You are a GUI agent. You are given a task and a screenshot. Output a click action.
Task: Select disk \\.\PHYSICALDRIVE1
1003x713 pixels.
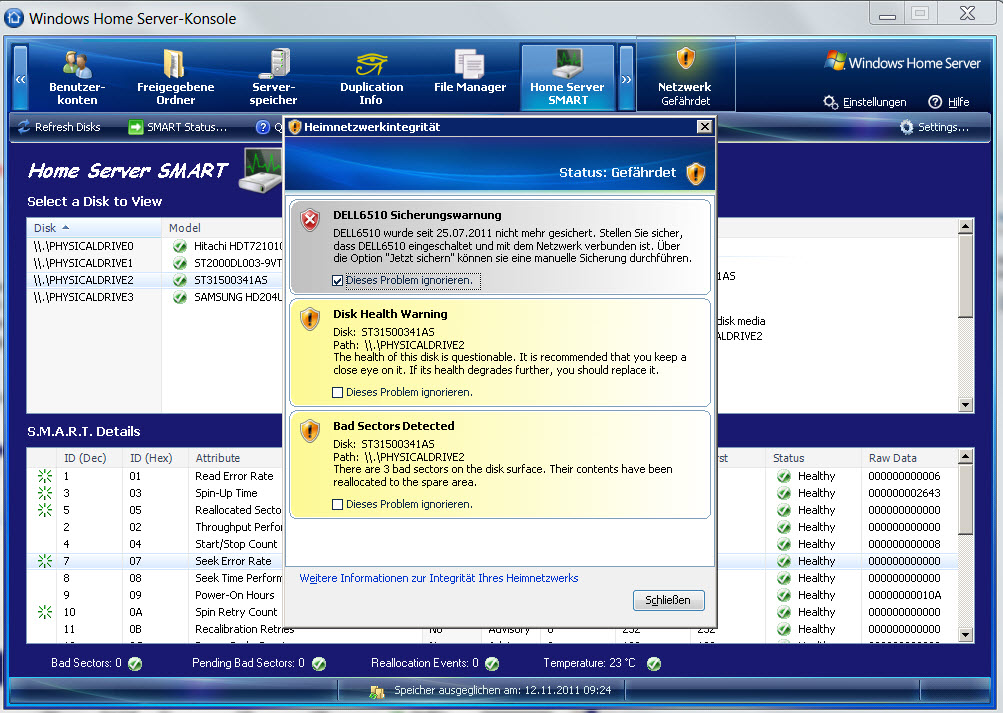tap(84, 263)
